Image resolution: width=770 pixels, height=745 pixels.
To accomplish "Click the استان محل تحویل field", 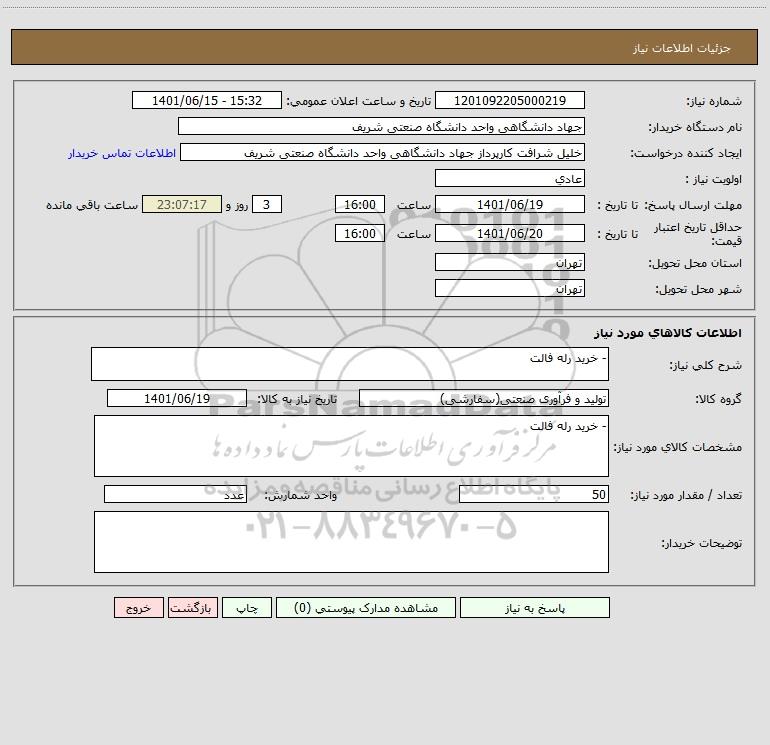I will coord(510,262).
